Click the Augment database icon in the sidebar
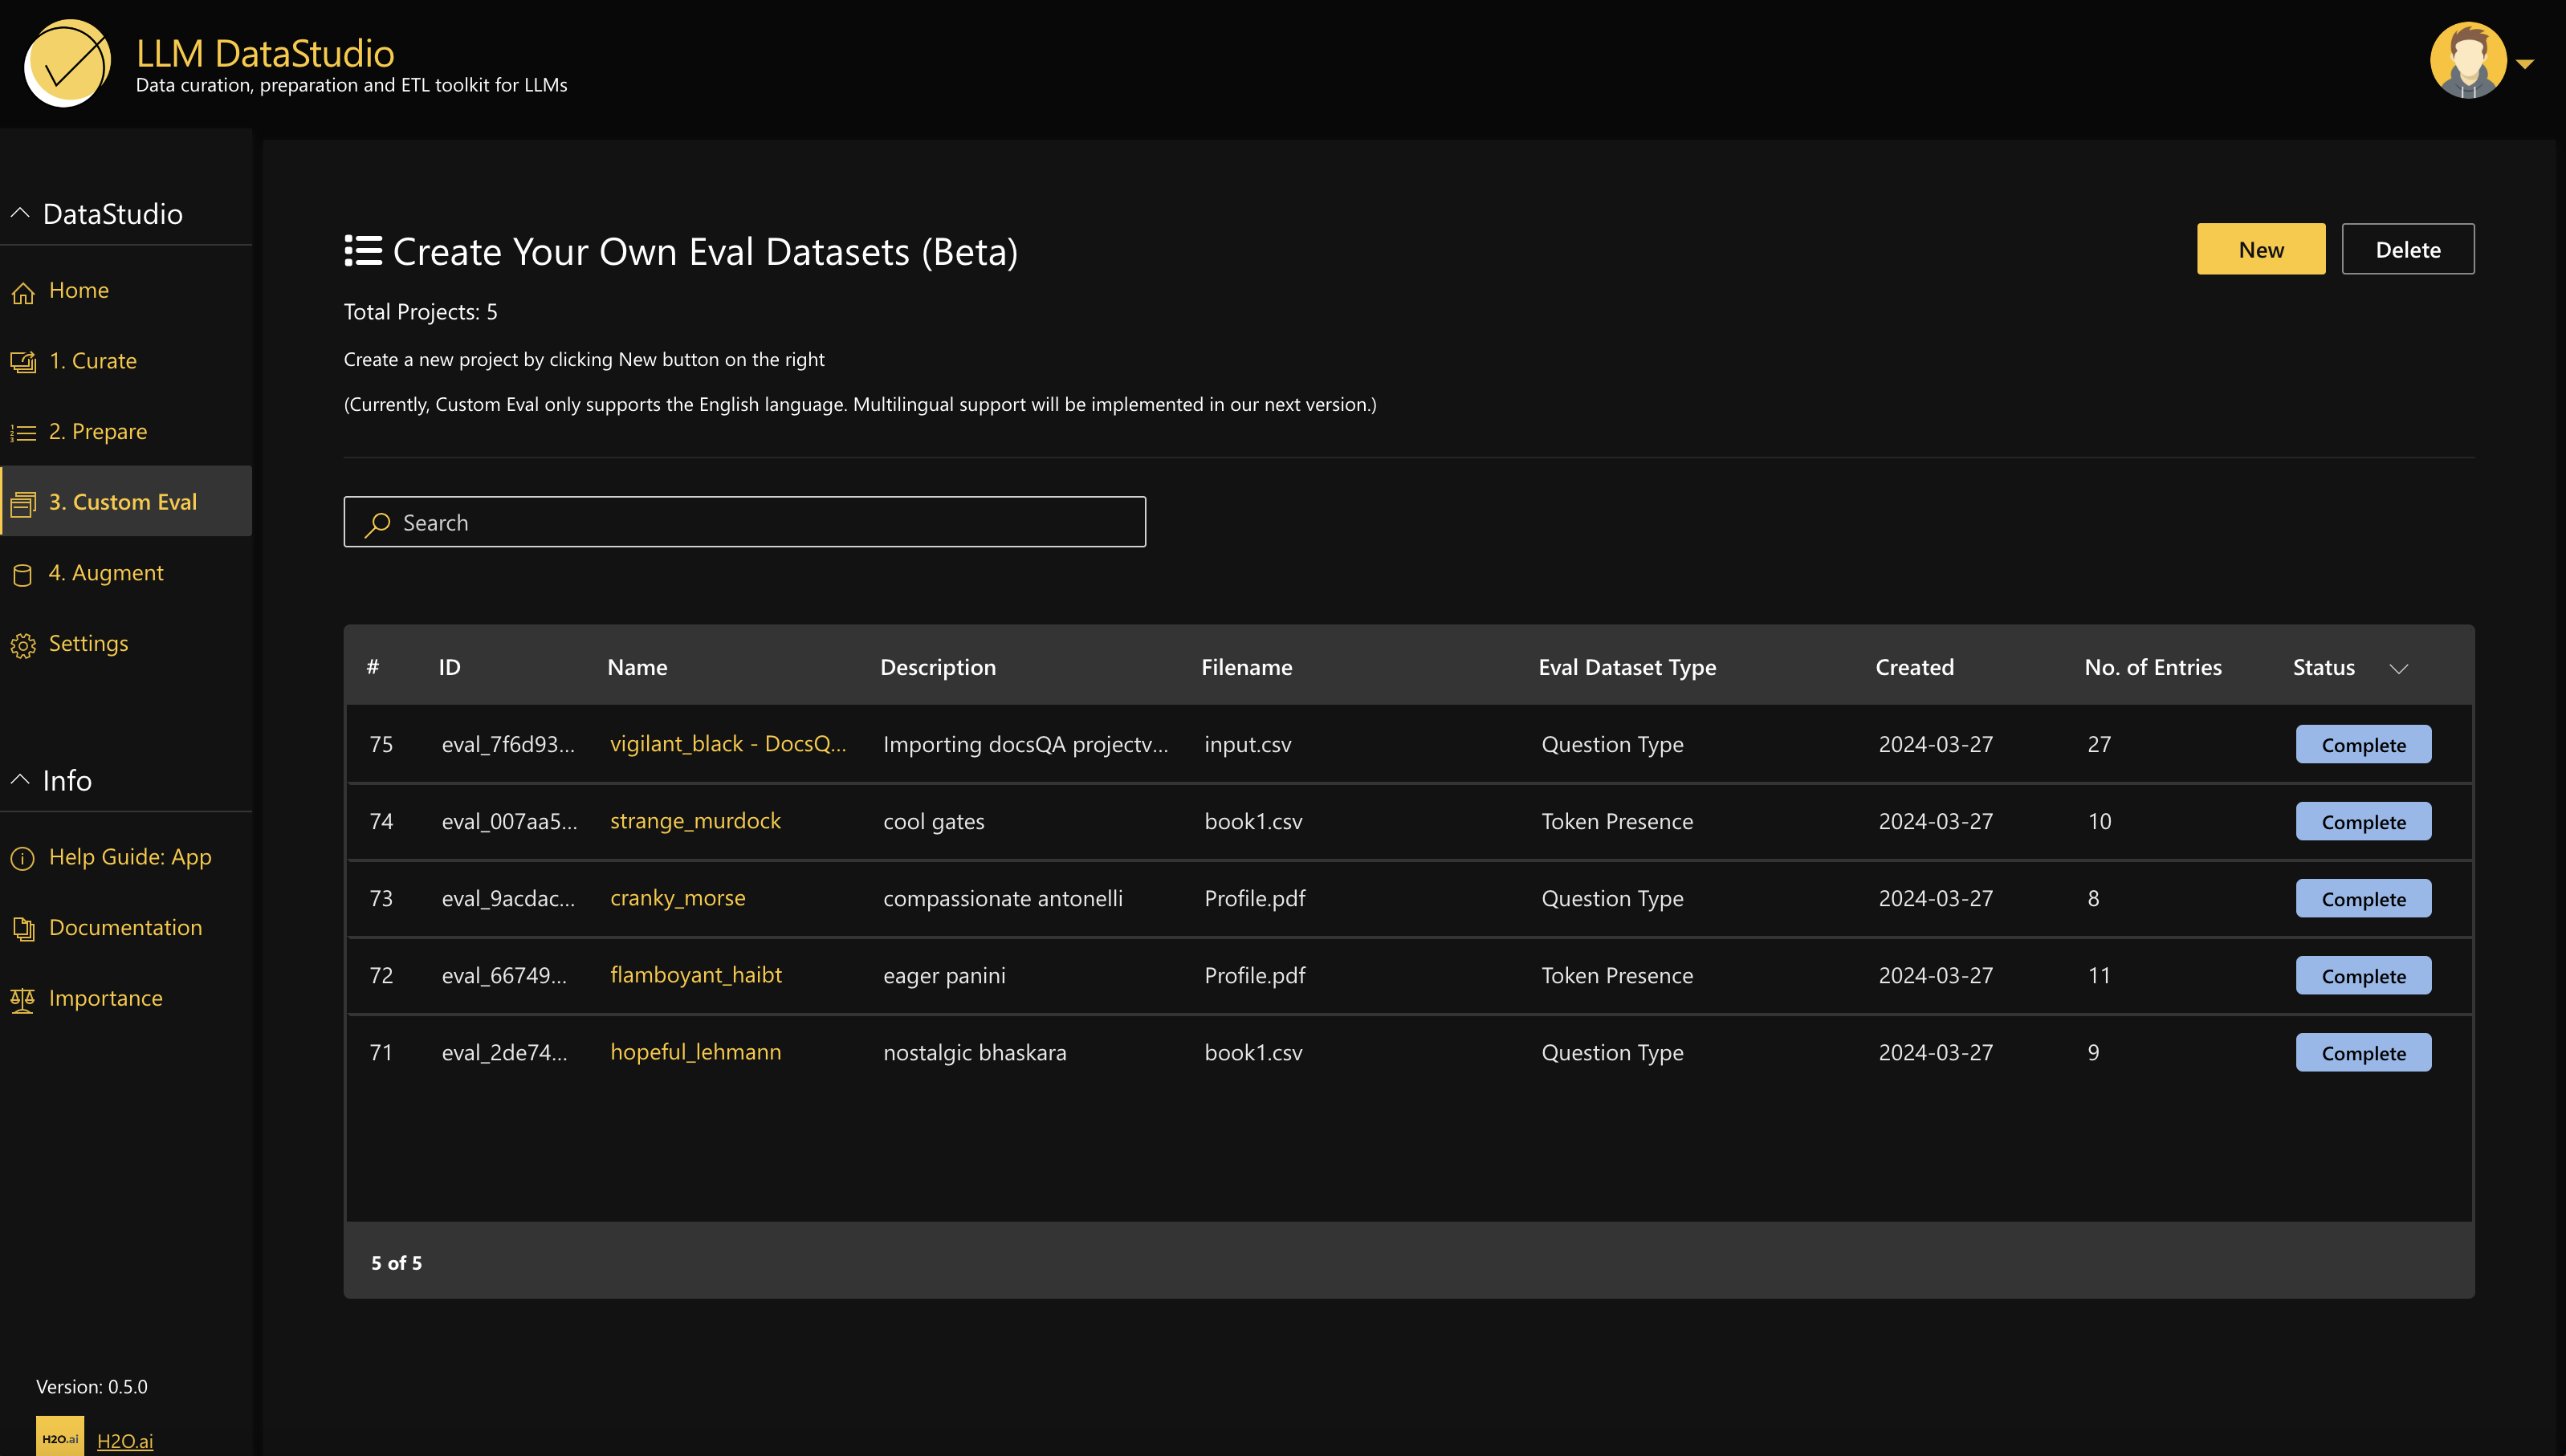This screenshot has width=2566, height=1456. coord(23,574)
